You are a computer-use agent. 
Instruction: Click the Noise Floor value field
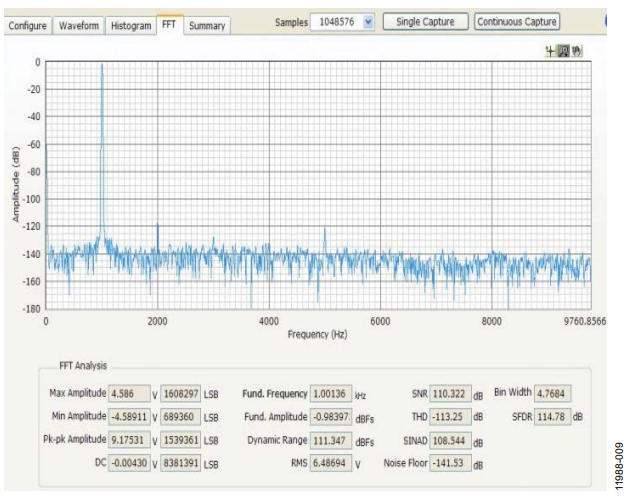click(450, 463)
